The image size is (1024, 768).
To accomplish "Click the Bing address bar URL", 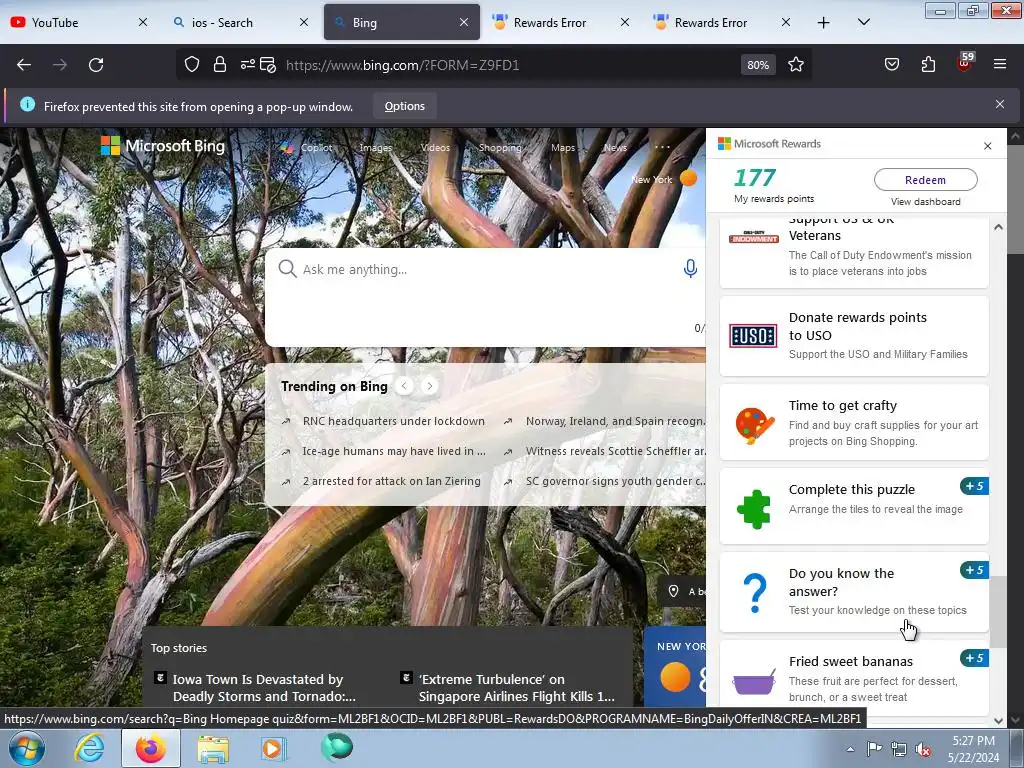I will coord(402,65).
